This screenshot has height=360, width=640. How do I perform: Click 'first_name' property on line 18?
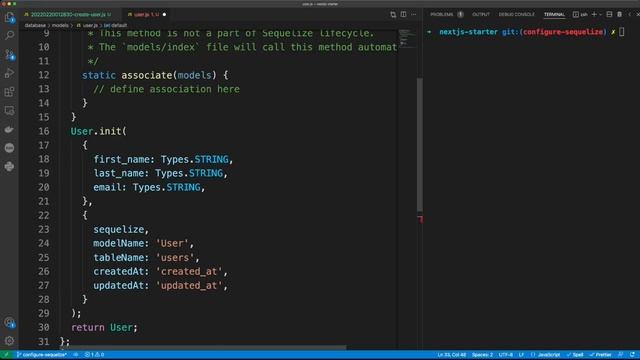[121, 159]
